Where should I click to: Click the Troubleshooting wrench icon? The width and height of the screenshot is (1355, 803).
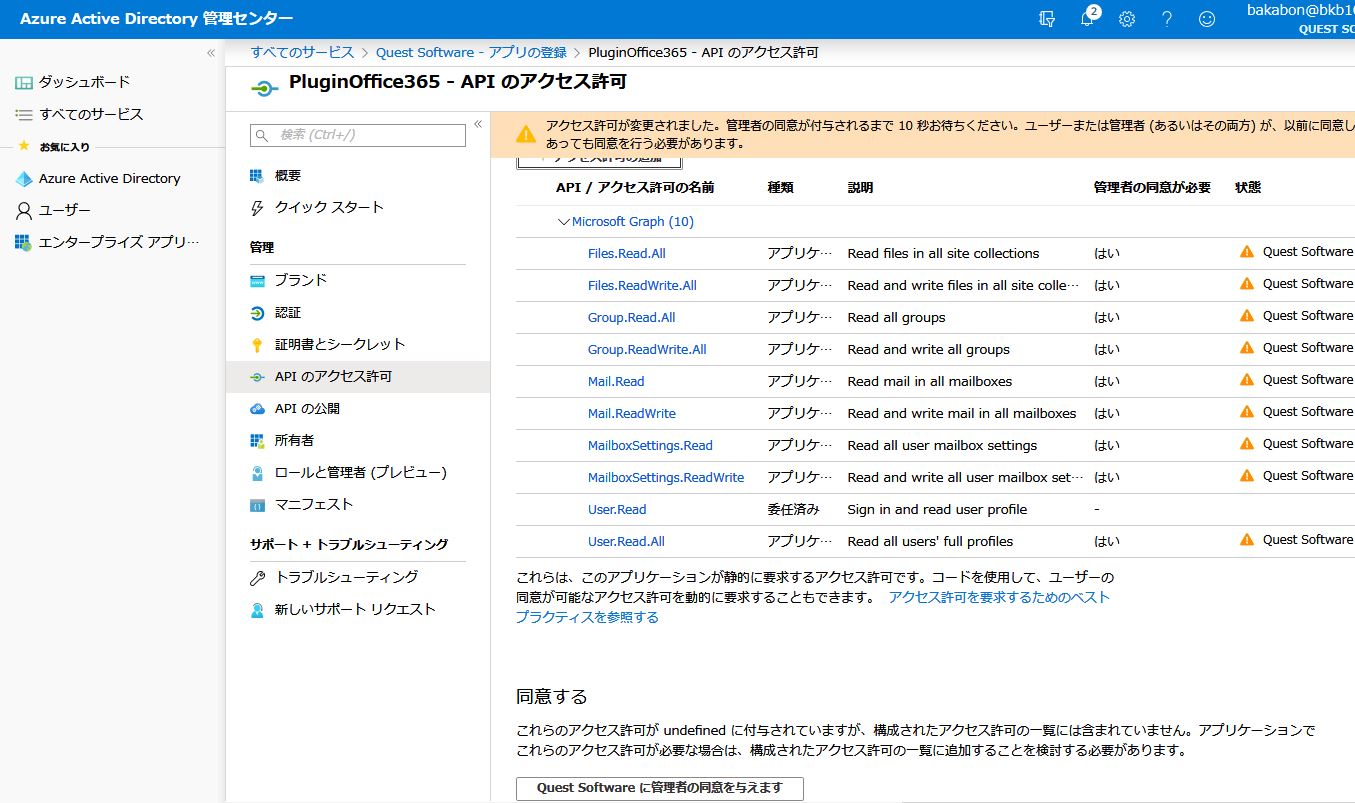[x=257, y=578]
